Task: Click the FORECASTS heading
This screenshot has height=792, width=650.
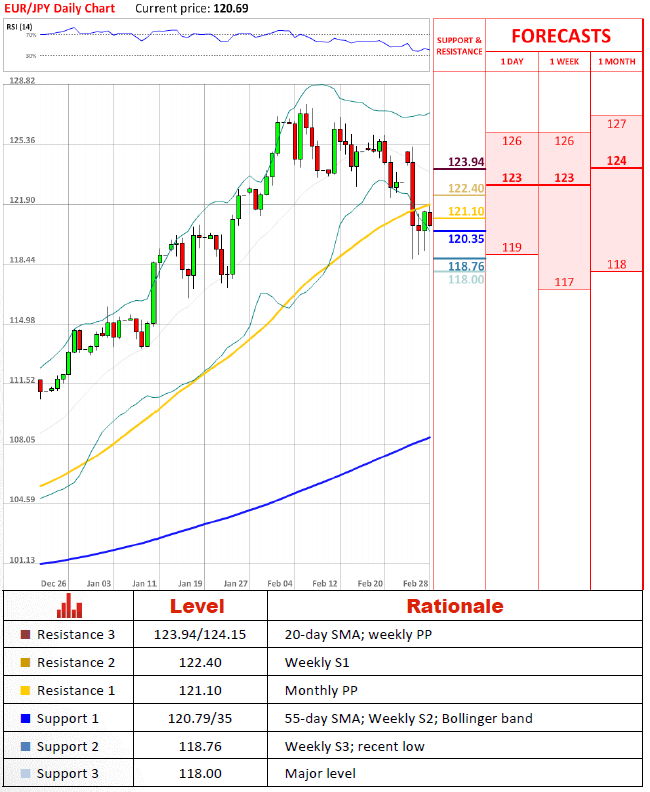Action: (x=561, y=36)
